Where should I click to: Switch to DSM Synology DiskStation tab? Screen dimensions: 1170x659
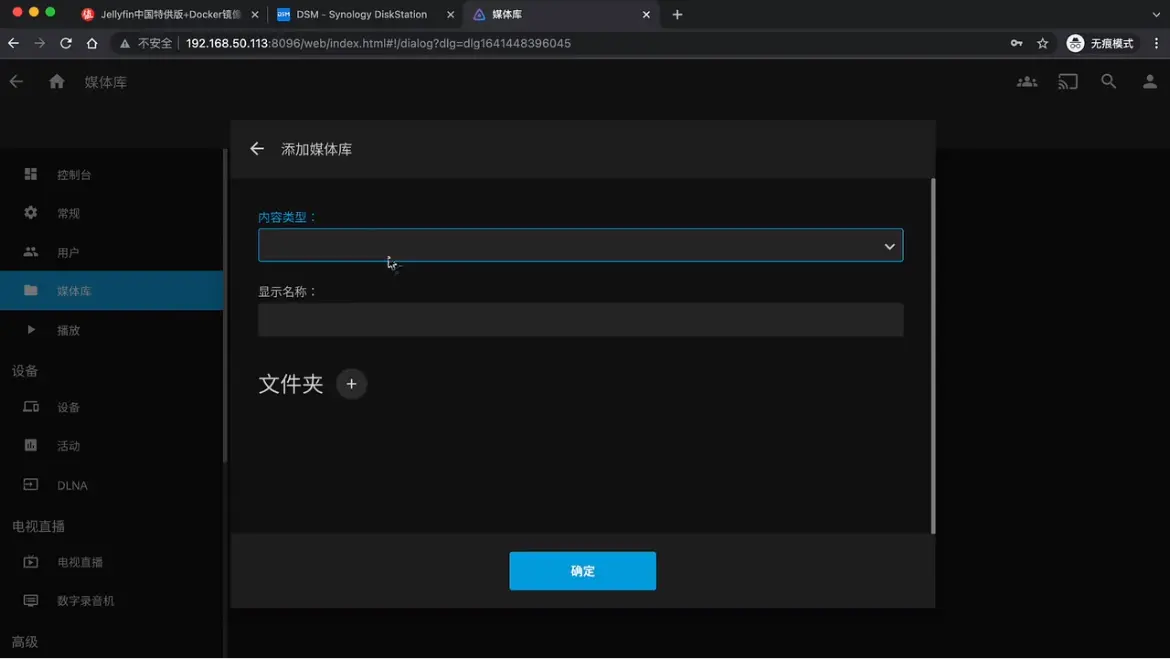click(x=361, y=15)
